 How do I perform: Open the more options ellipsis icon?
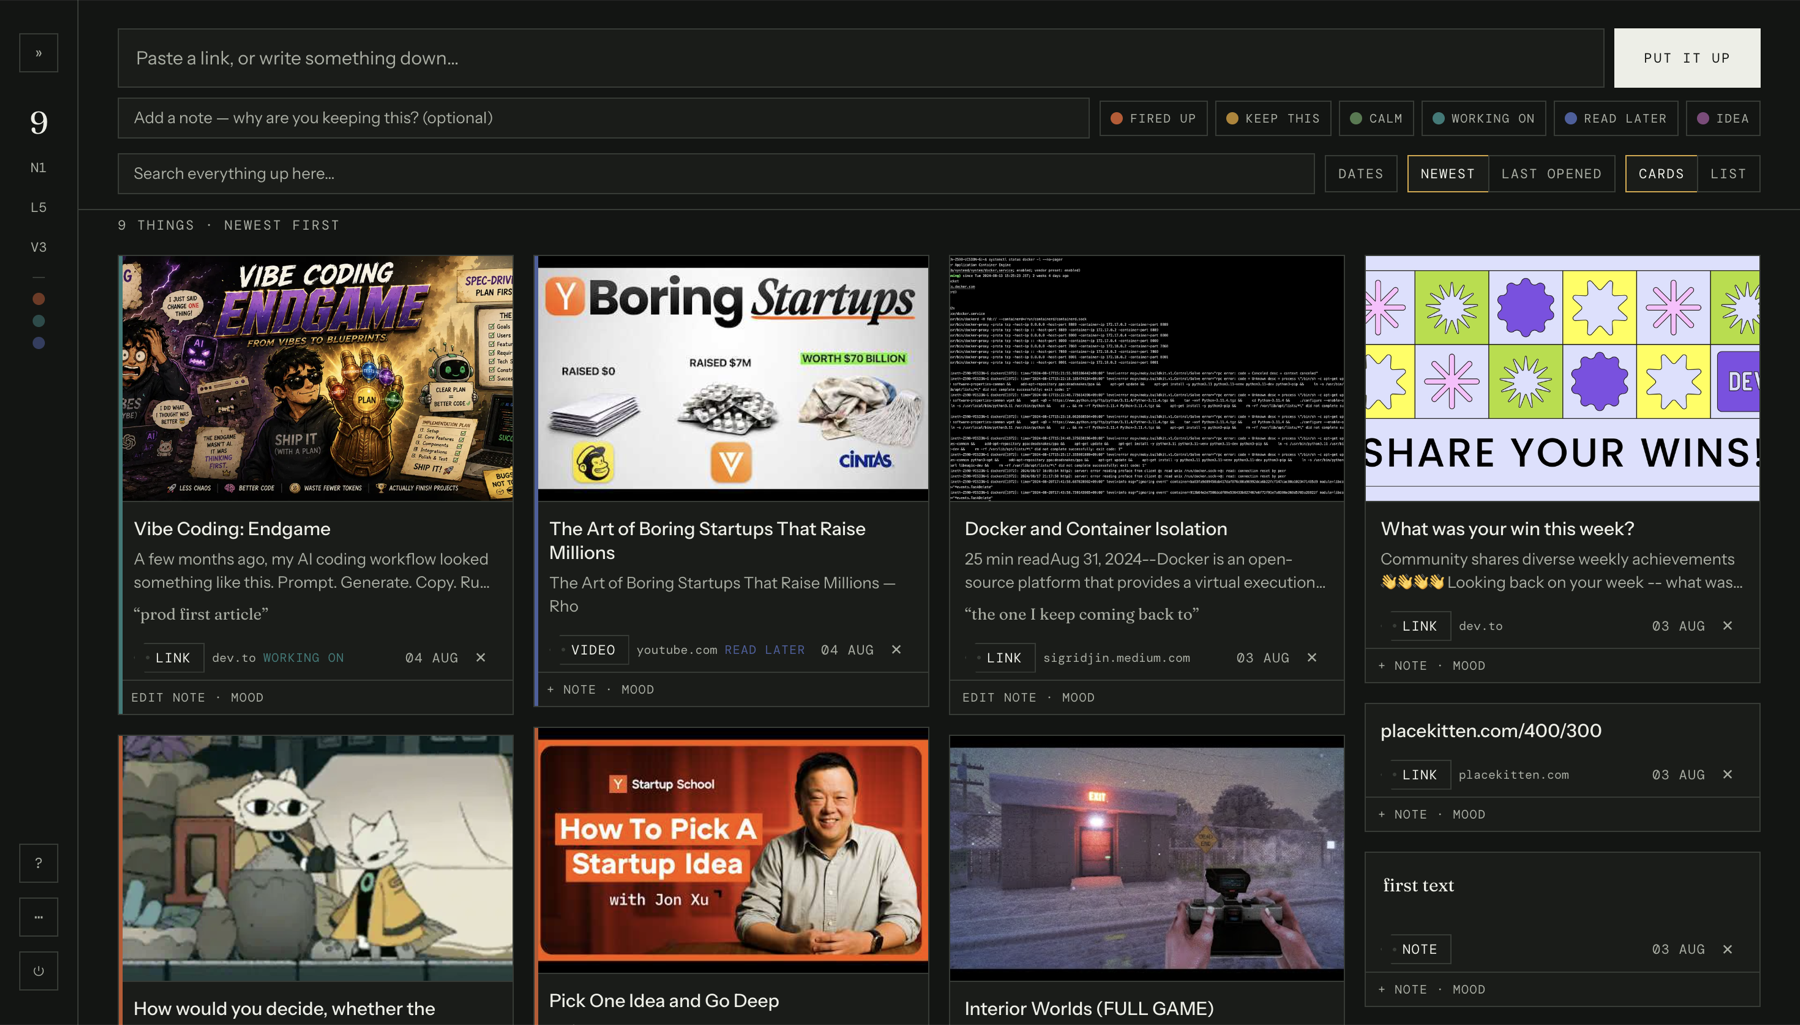click(38, 917)
